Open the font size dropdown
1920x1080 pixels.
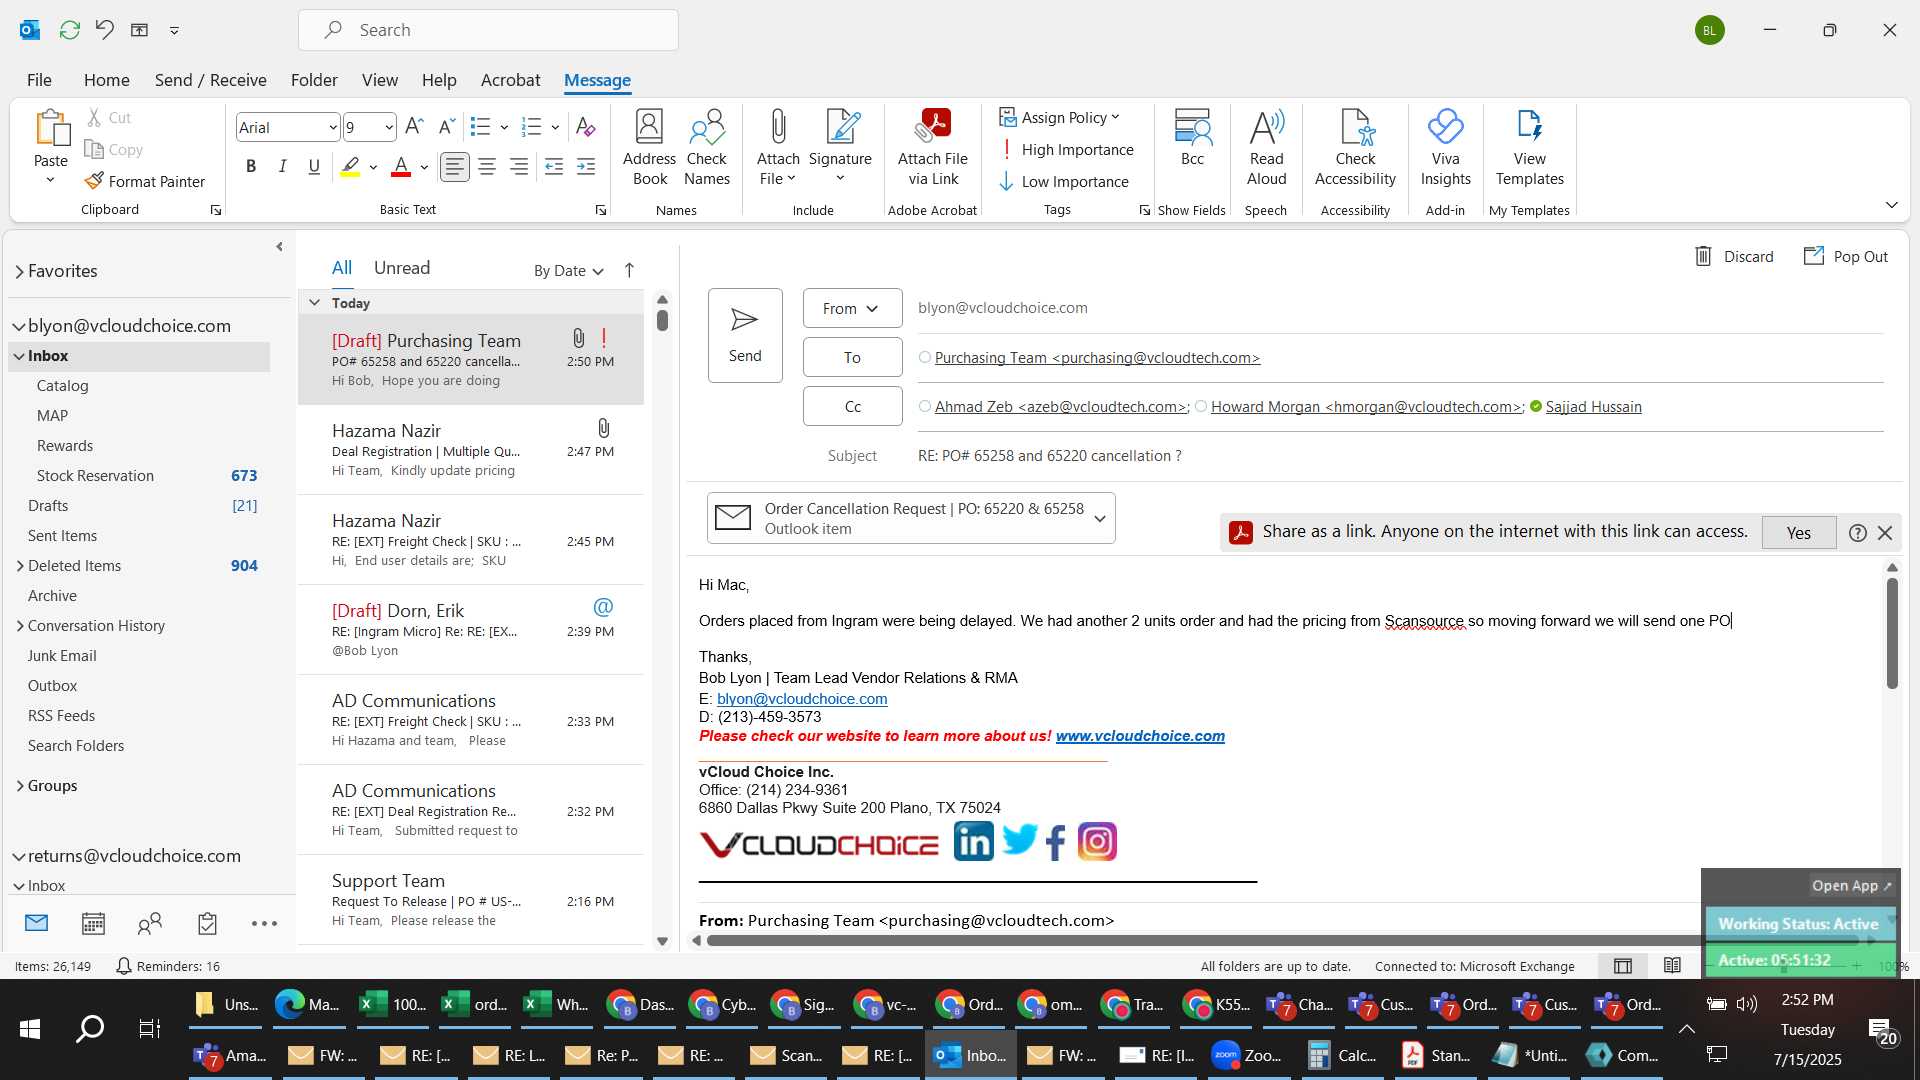pos(389,127)
